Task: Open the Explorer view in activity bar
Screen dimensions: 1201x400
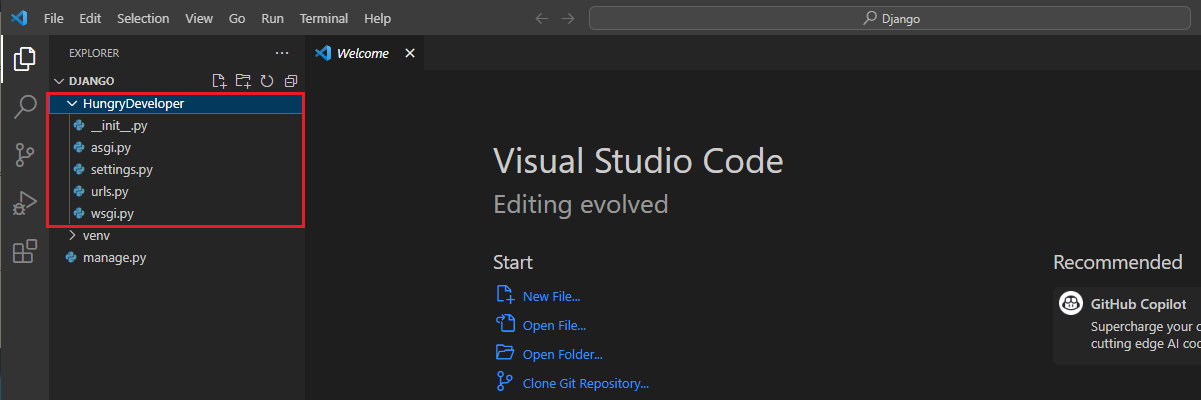Action: pyautogui.click(x=24, y=60)
